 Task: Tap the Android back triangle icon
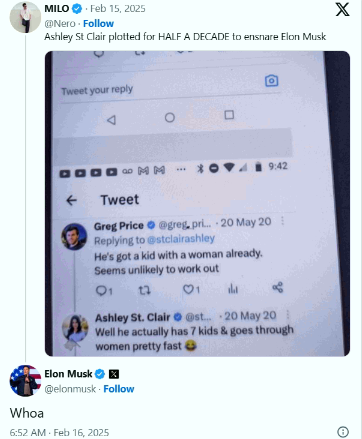tap(111, 120)
